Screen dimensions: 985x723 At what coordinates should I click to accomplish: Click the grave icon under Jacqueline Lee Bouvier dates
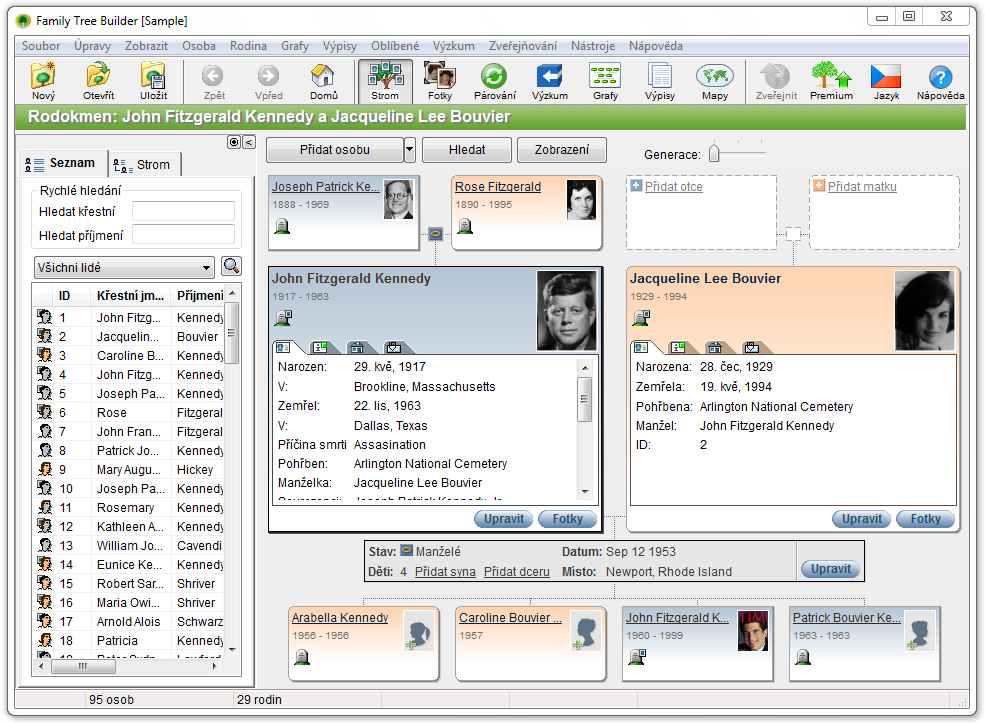pos(641,318)
